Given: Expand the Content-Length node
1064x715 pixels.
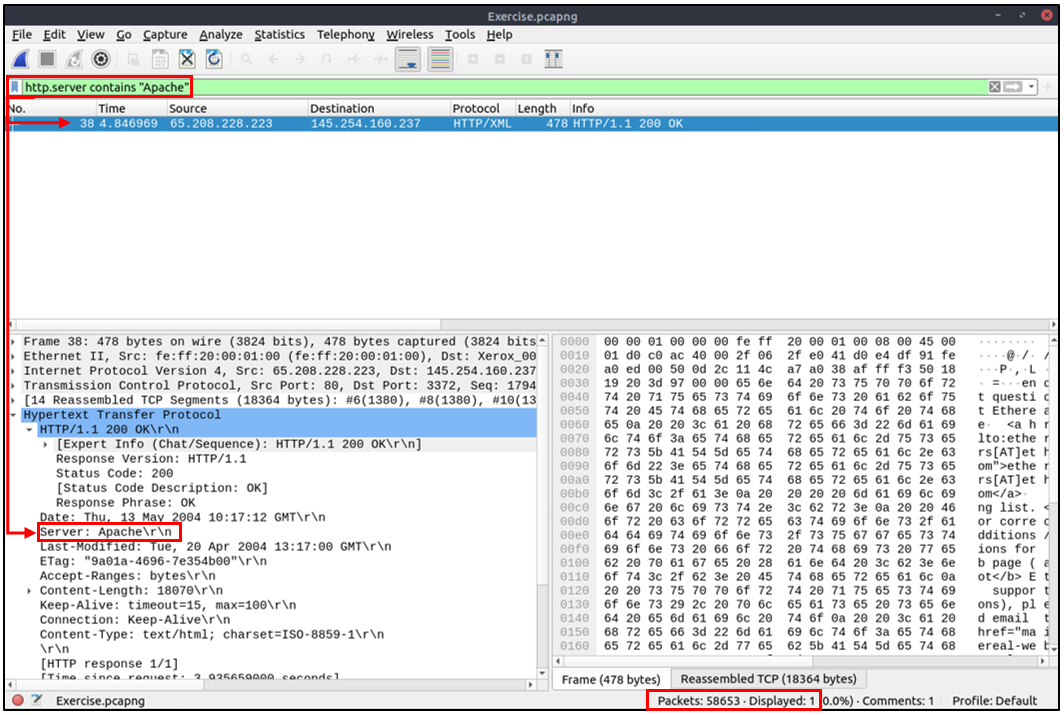Looking at the screenshot, I should click(29, 591).
